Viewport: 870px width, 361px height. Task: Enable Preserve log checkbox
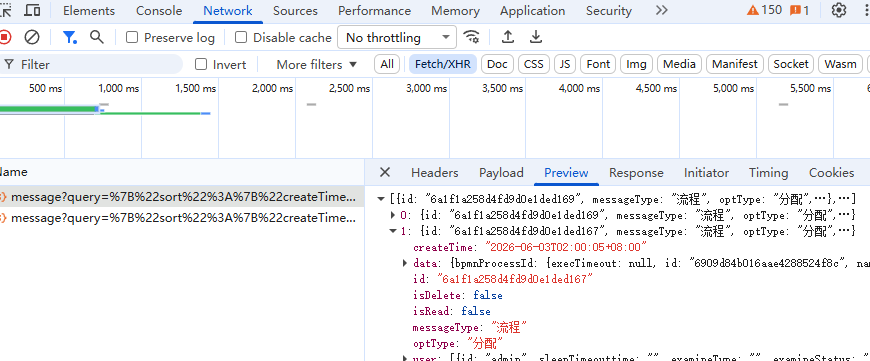pyautogui.click(x=131, y=37)
